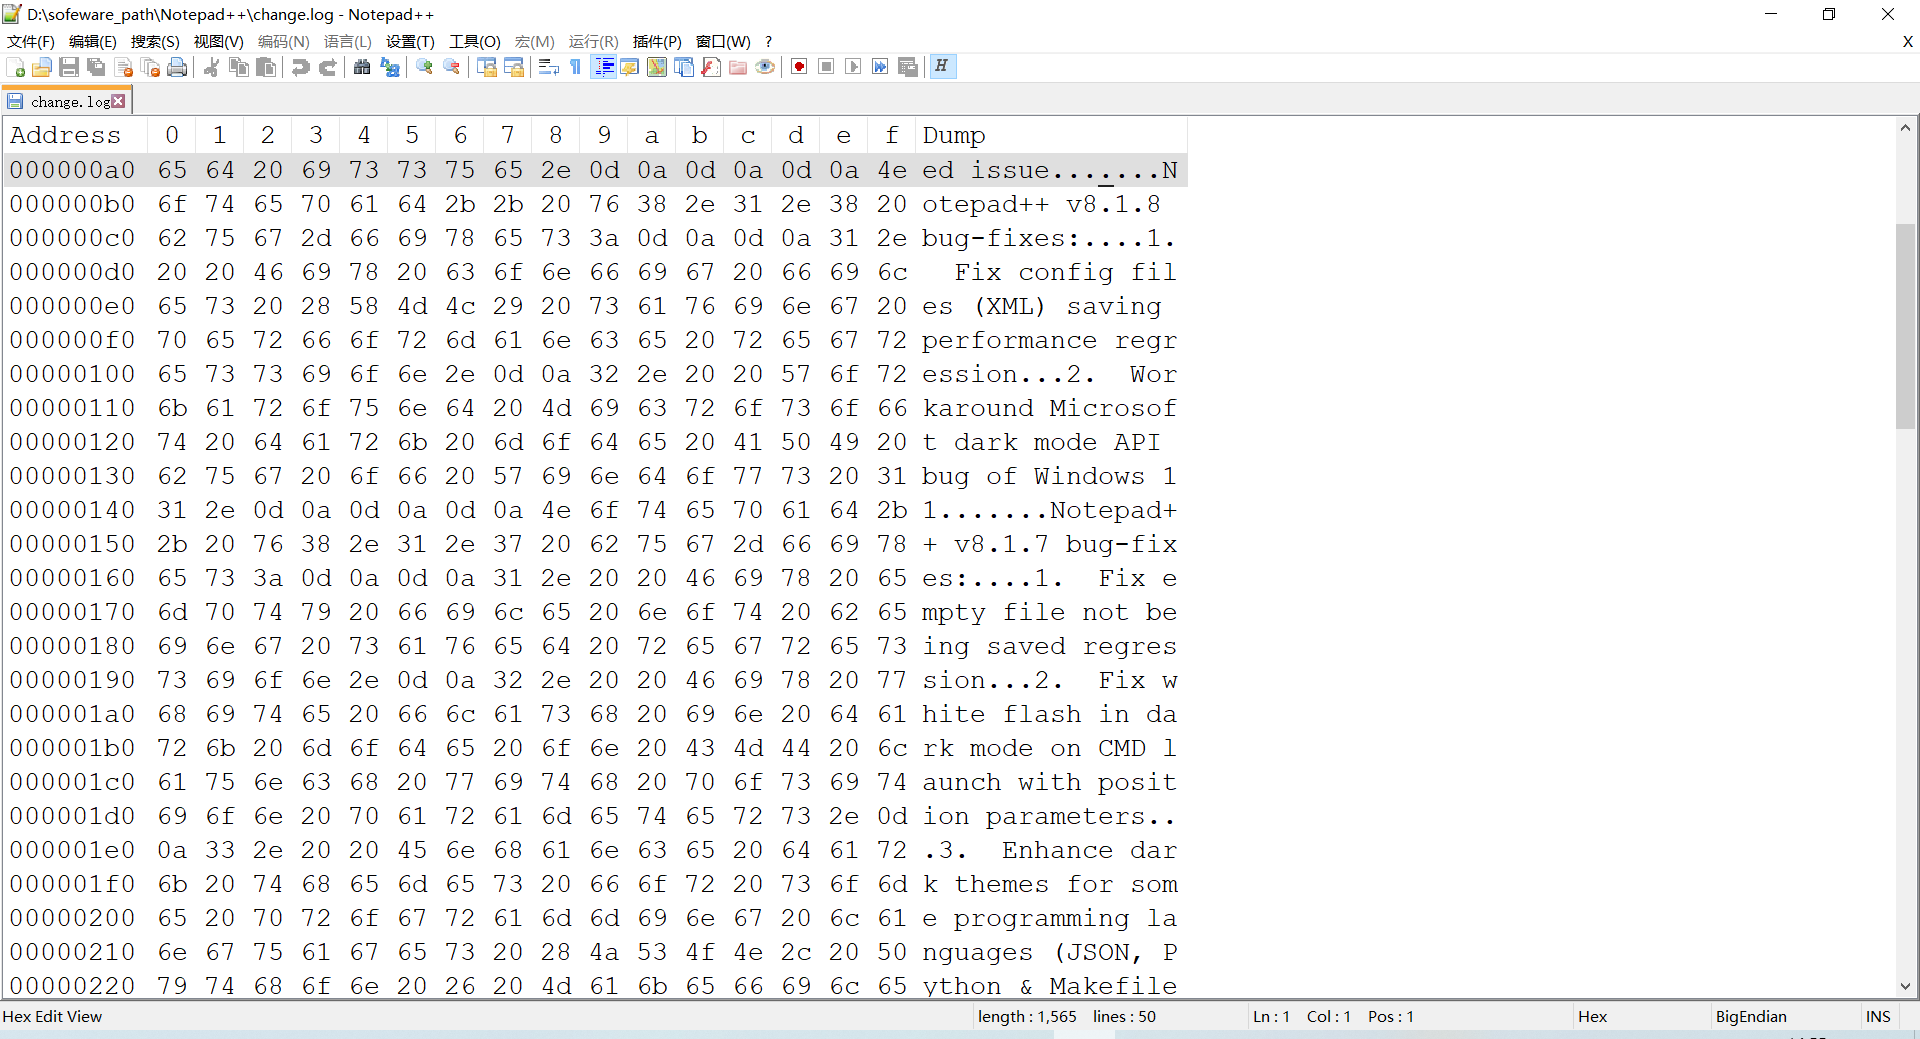Open the Function List panel
Viewport: 1920px width, 1039px height.
coord(711,67)
